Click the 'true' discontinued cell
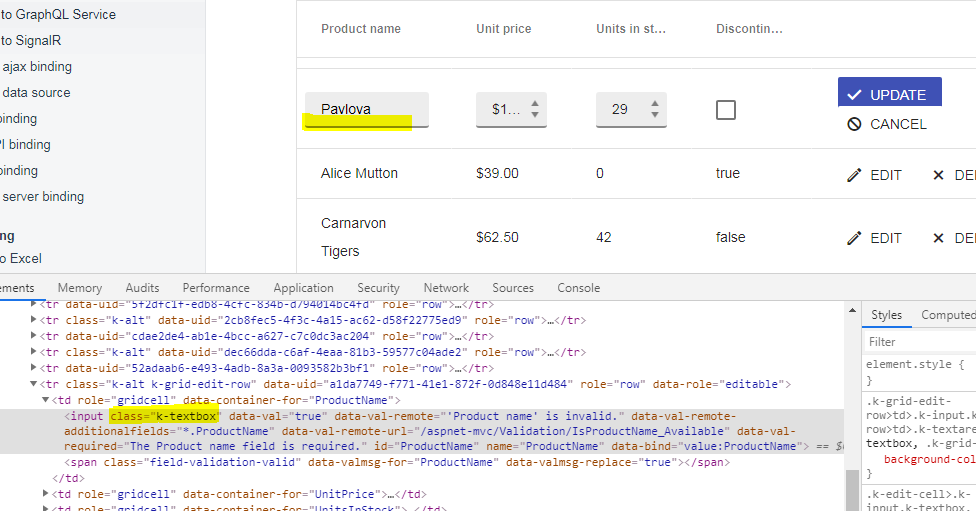976x511 pixels. 728,174
